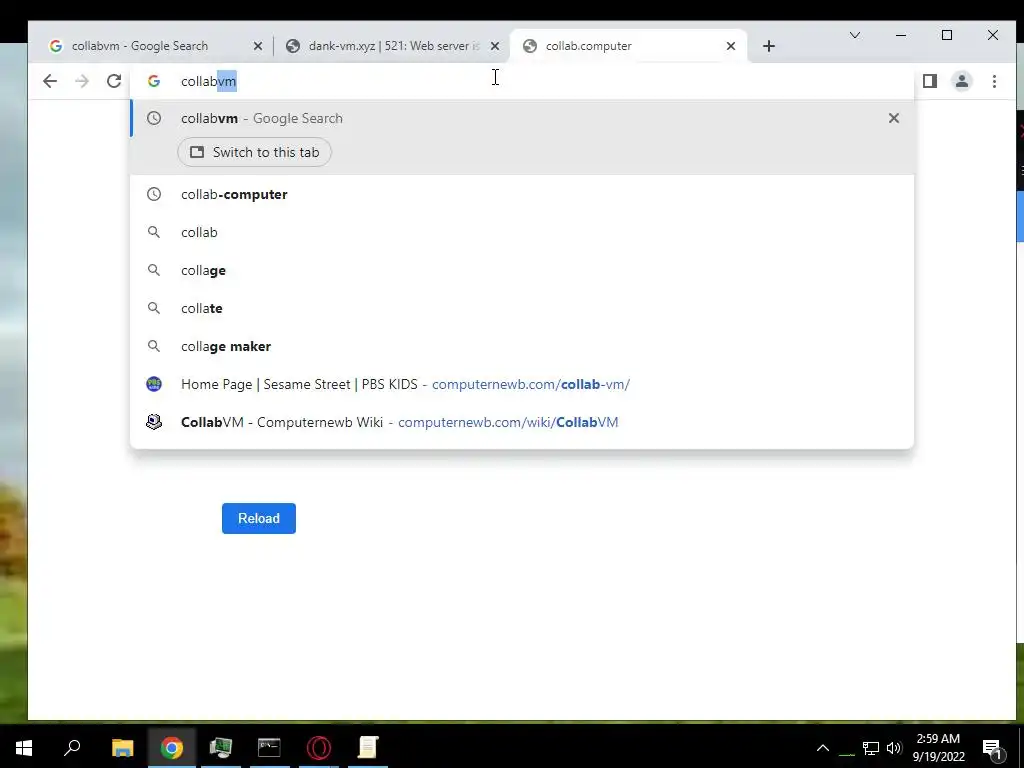The width and height of the screenshot is (1024, 768).
Task: Click the Chrome taskbar icon
Action: (172, 747)
